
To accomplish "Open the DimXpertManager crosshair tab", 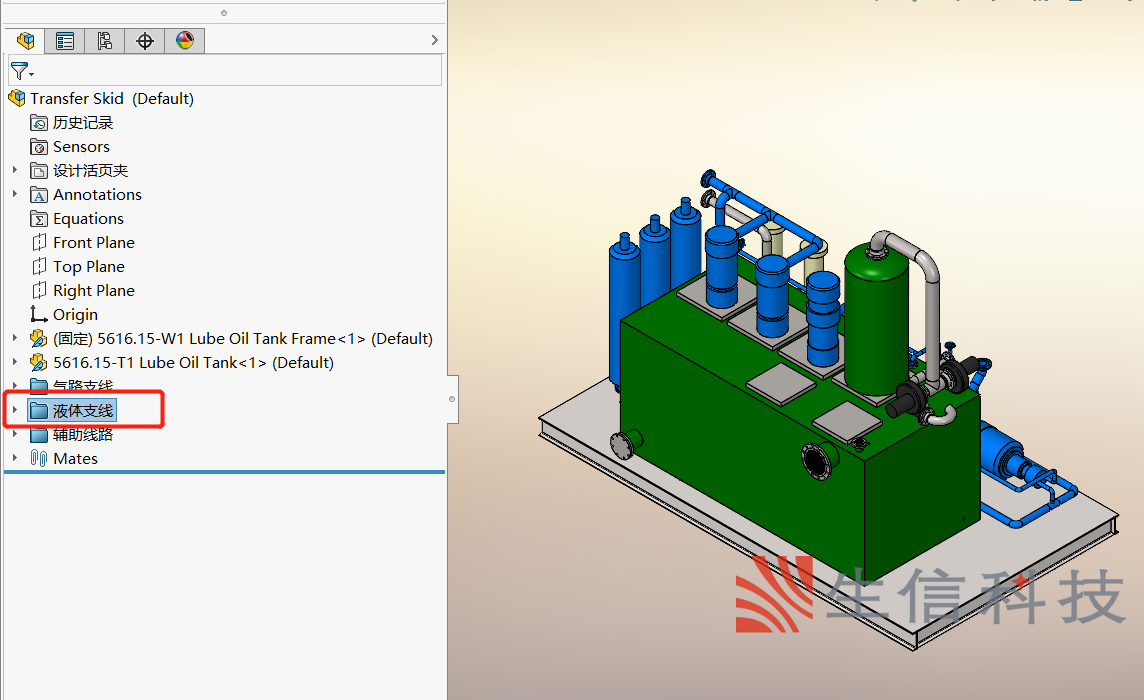I will pyautogui.click(x=144, y=41).
